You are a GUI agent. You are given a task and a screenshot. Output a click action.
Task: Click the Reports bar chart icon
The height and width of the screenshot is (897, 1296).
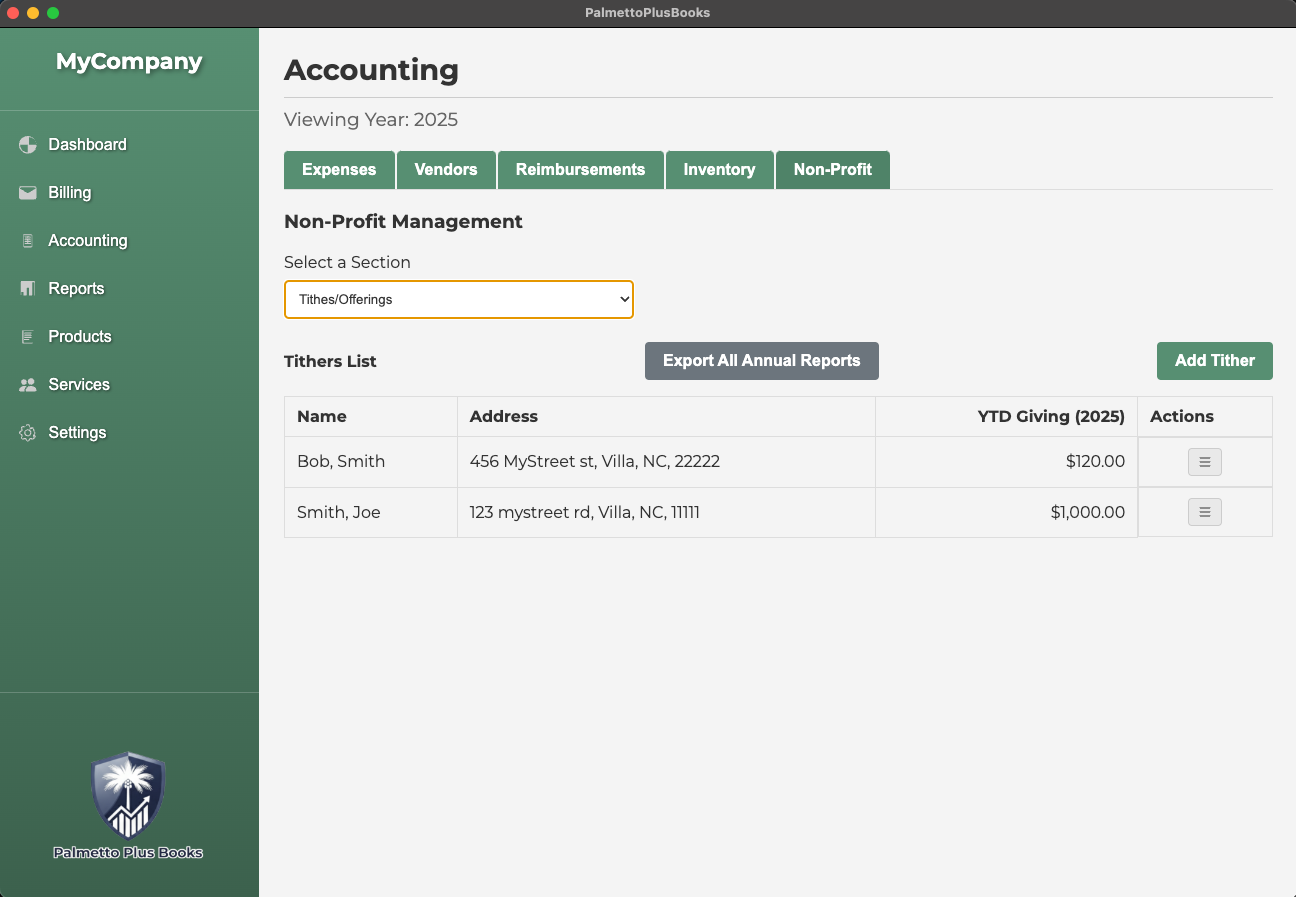(28, 289)
